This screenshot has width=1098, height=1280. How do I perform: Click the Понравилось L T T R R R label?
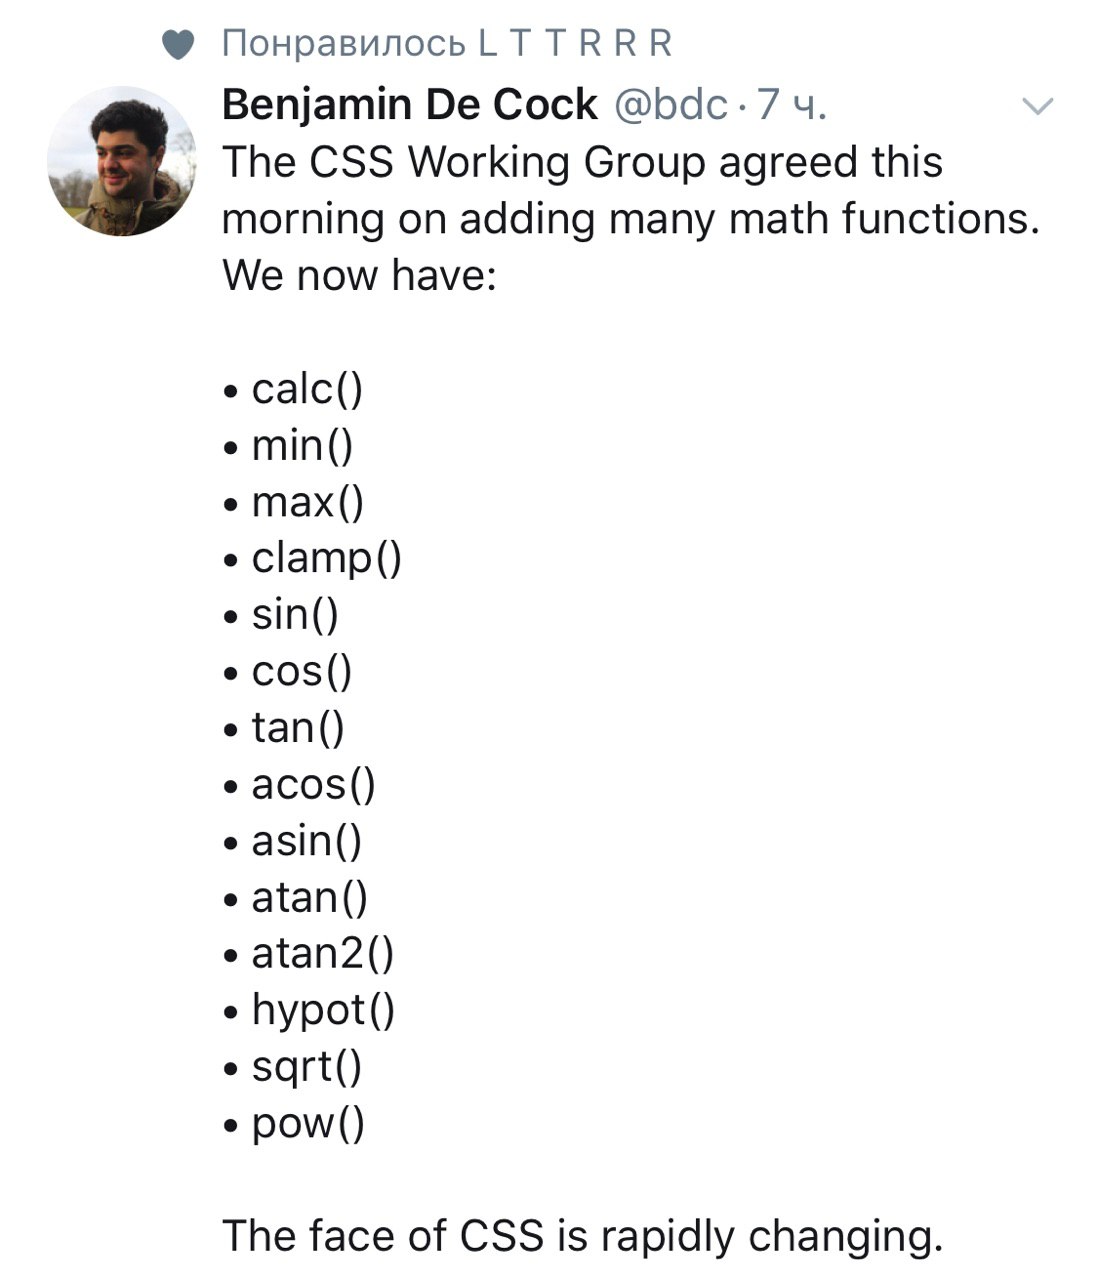click(x=446, y=44)
